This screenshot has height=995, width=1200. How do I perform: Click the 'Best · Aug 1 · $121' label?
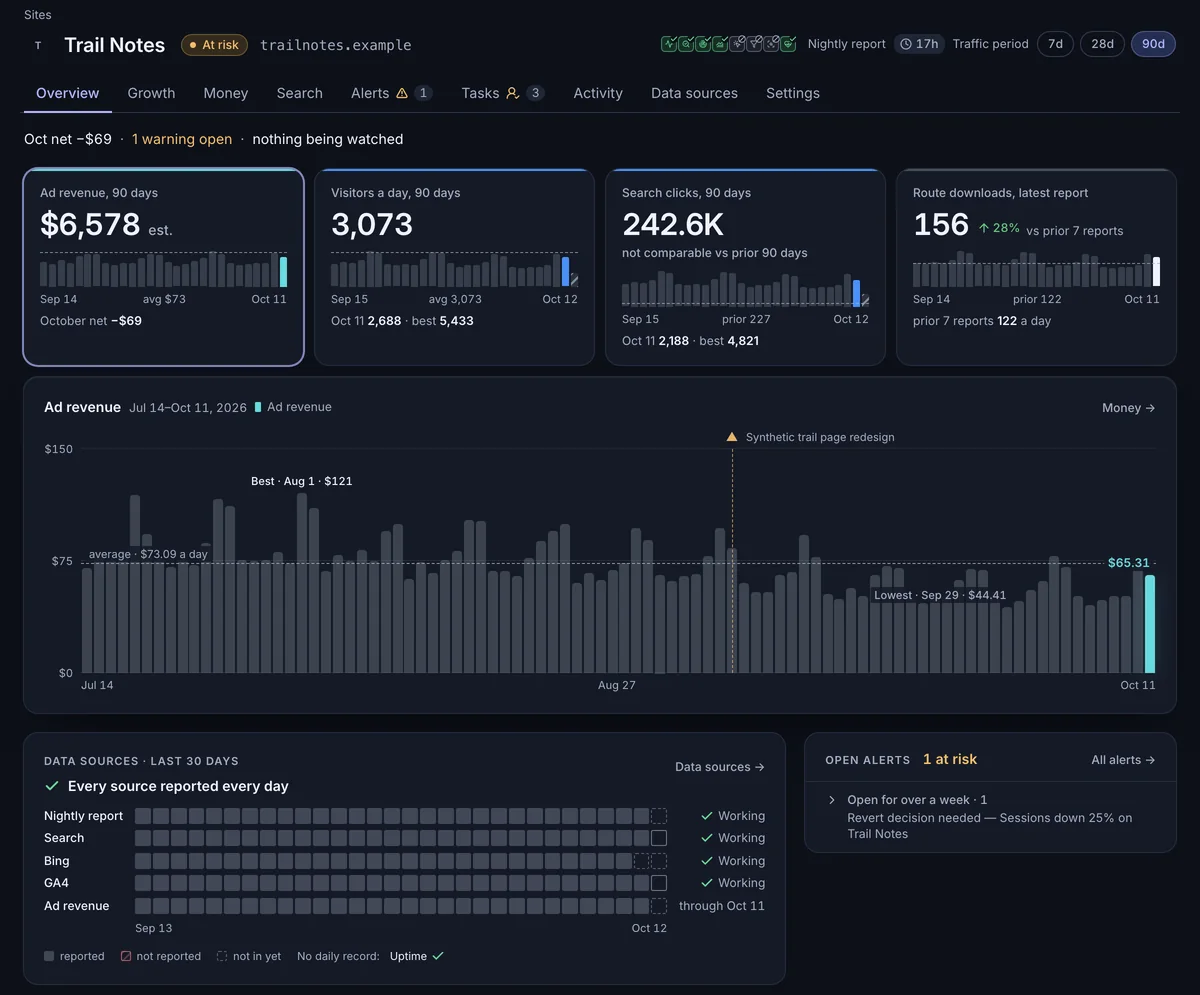pyautogui.click(x=301, y=481)
